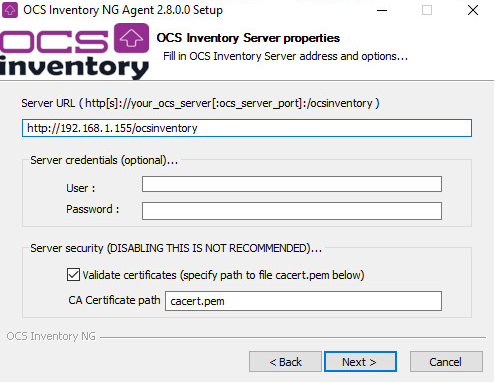Click the OCS Inventory Server properties heading

[x=248, y=38]
